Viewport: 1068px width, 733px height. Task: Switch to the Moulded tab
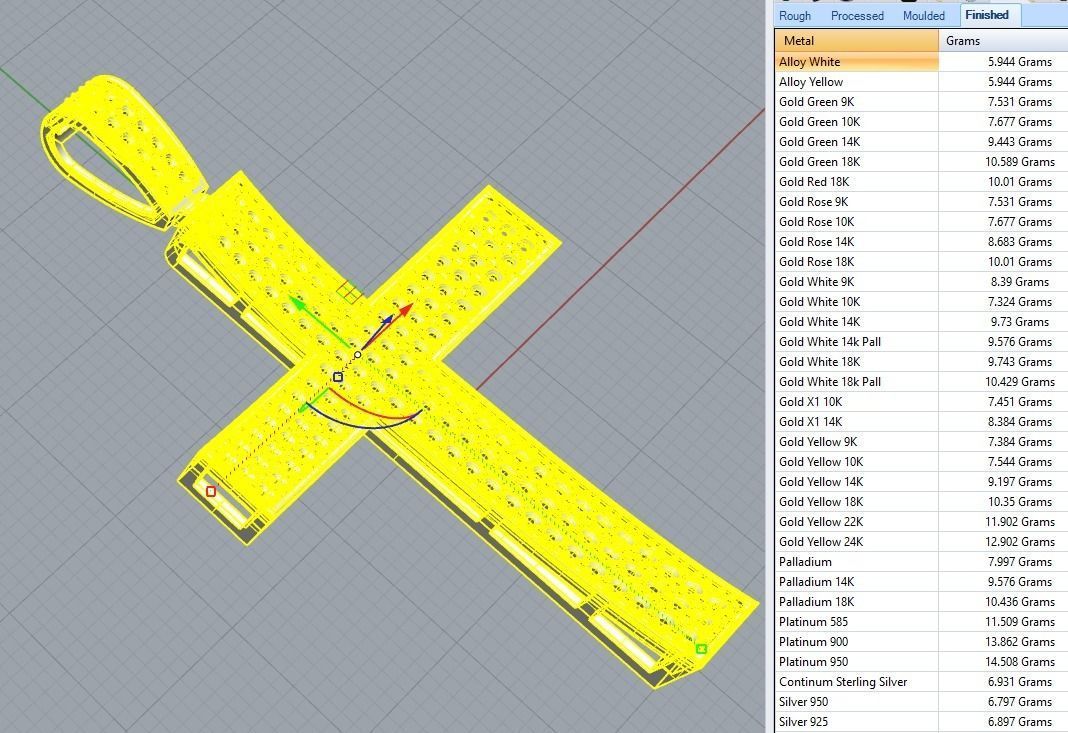[924, 16]
